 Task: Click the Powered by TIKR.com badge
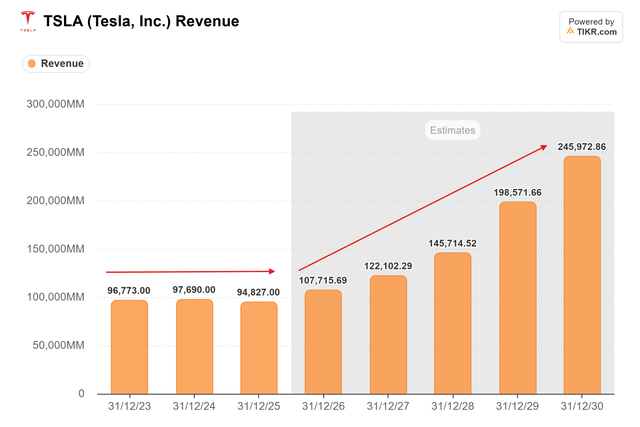[591, 27]
